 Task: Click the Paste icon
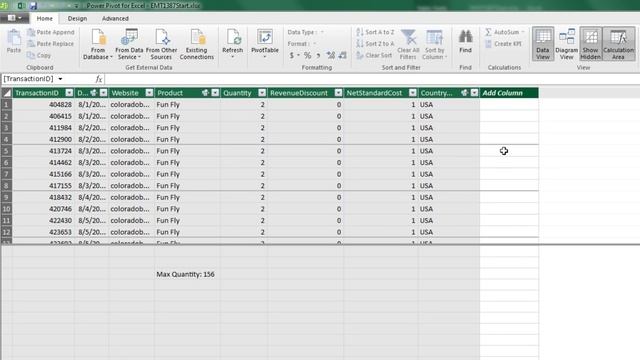click(x=13, y=38)
